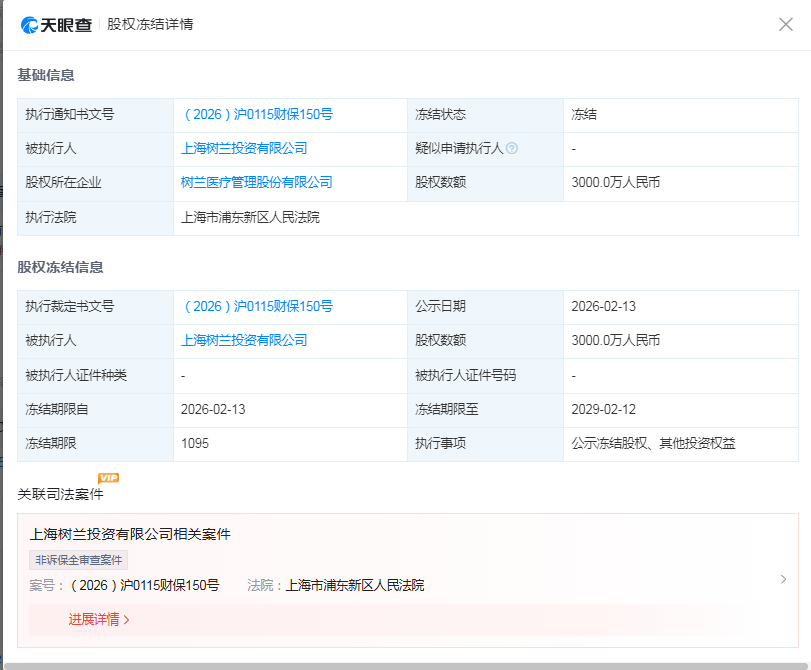811x670 pixels.
Task: Expand the related case card's right chevron
Action: pos(783,579)
